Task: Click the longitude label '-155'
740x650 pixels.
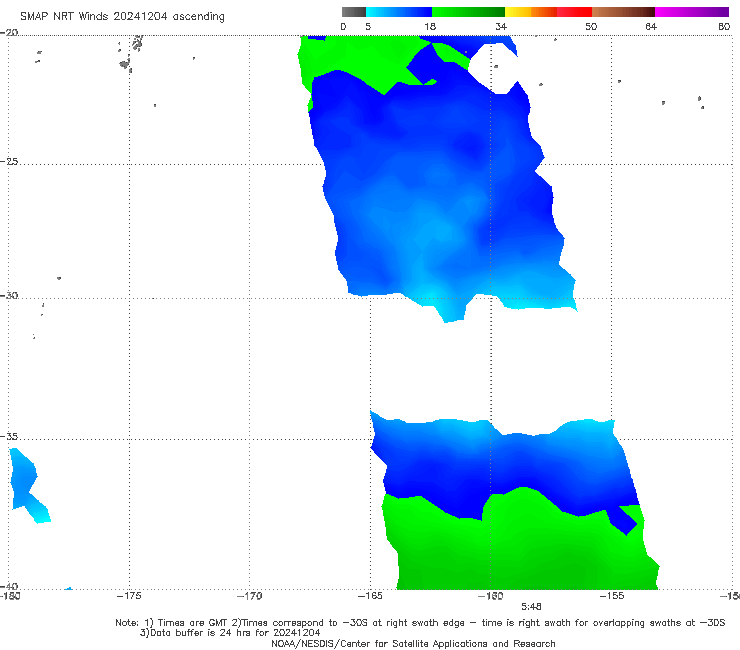Action: [x=612, y=596]
